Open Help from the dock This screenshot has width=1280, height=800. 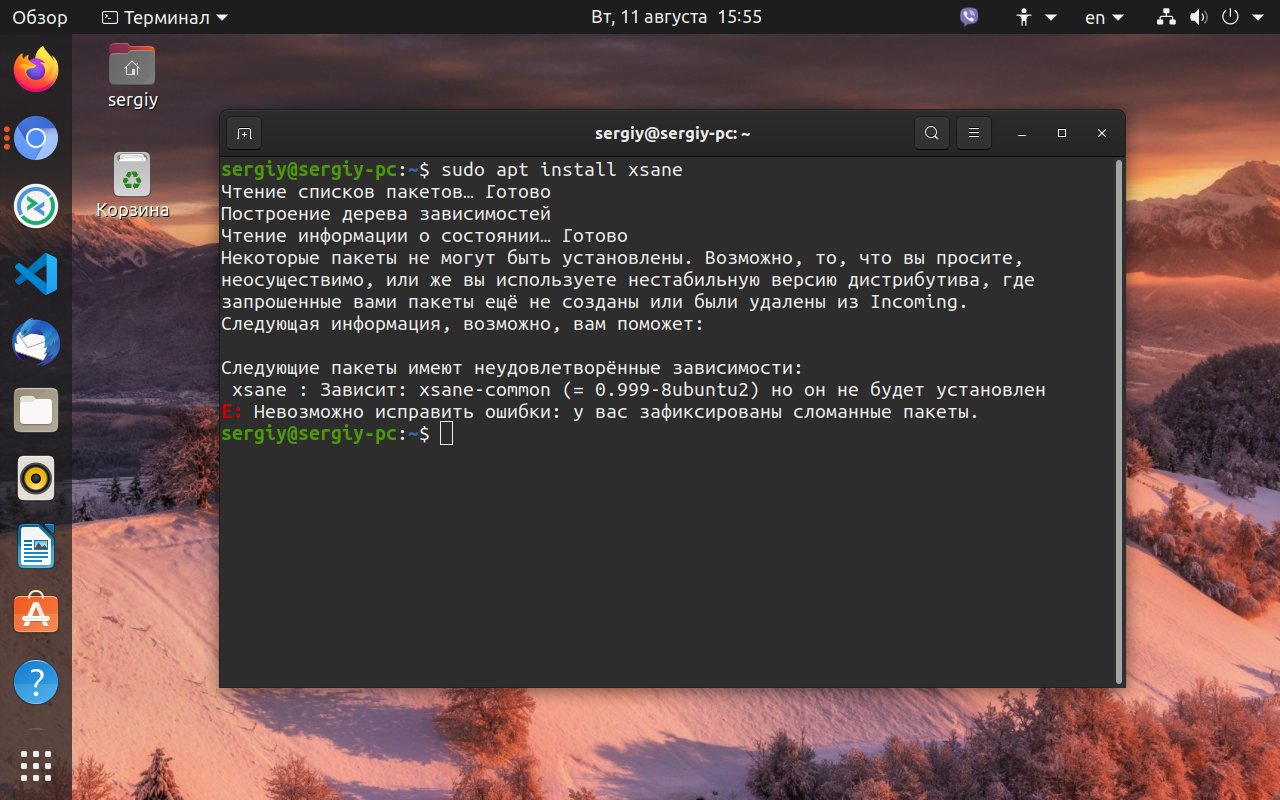coord(36,682)
